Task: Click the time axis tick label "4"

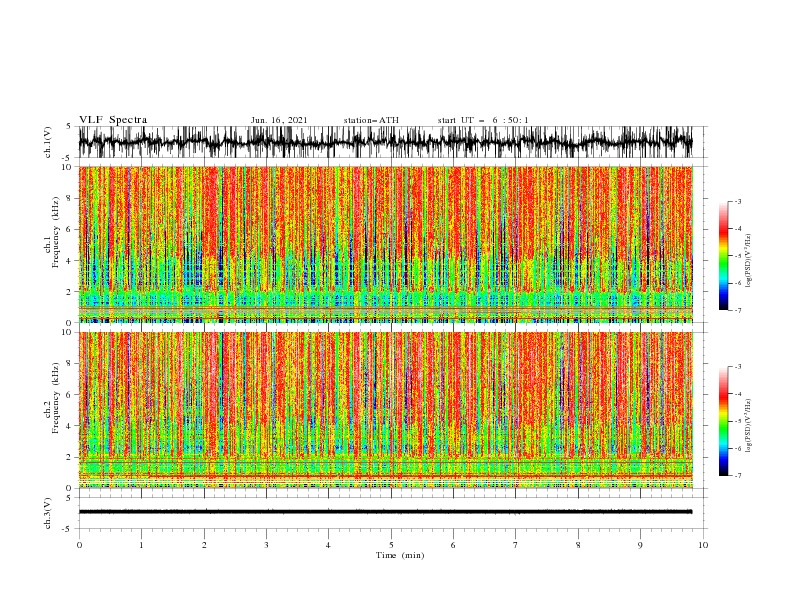Action: tap(329, 545)
